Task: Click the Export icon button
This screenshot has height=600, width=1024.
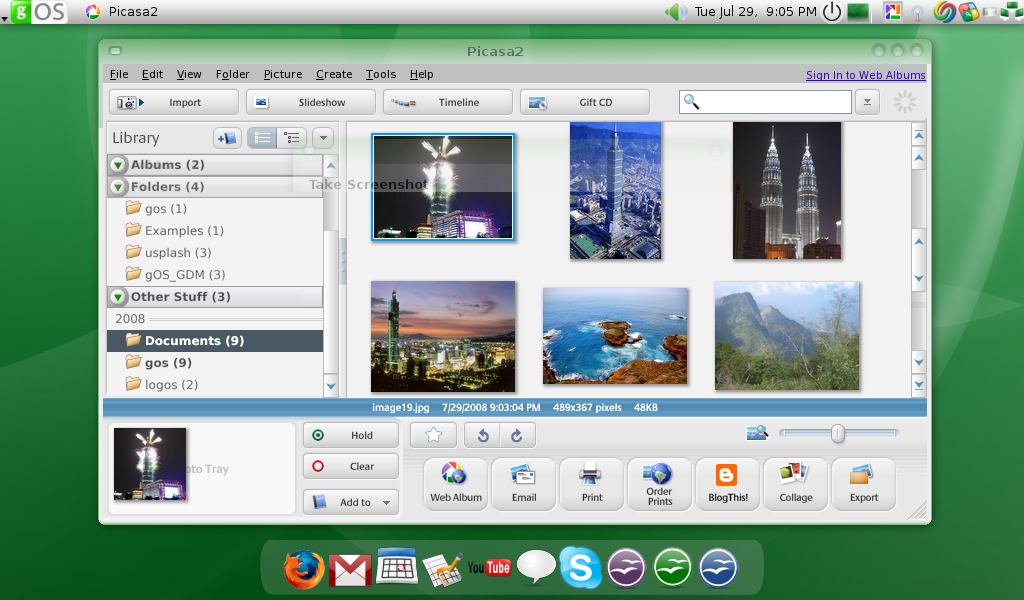Action: [863, 484]
